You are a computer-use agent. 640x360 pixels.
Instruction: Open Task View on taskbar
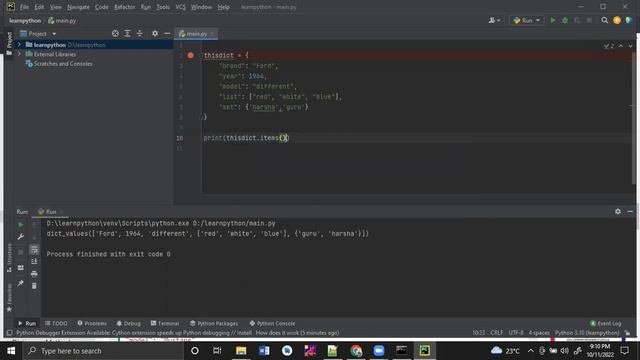217,351
